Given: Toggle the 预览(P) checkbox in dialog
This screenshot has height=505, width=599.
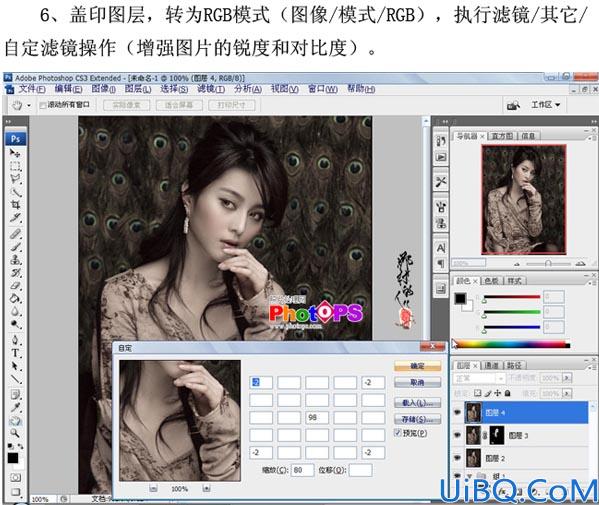Looking at the screenshot, I should (x=398, y=432).
